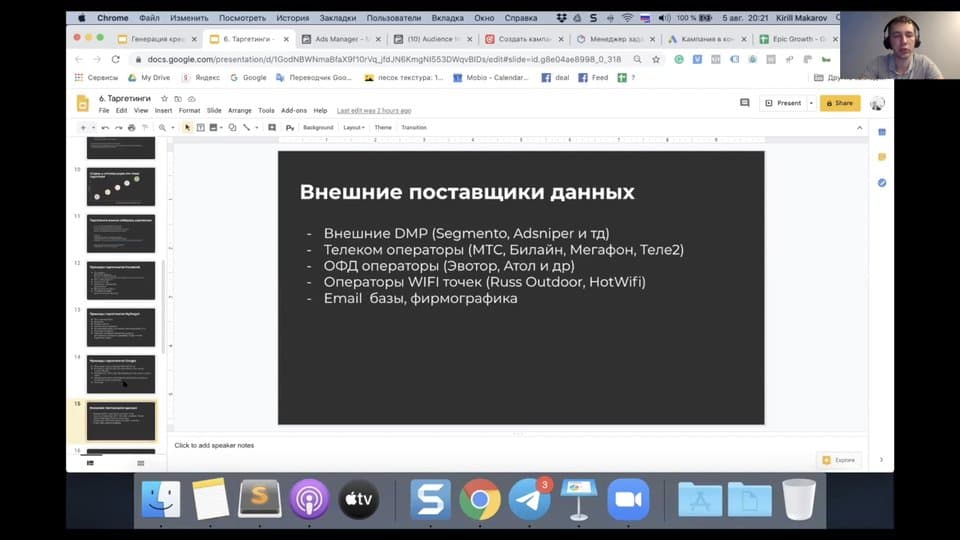
Task: Open the Format menu
Action: 189,111
